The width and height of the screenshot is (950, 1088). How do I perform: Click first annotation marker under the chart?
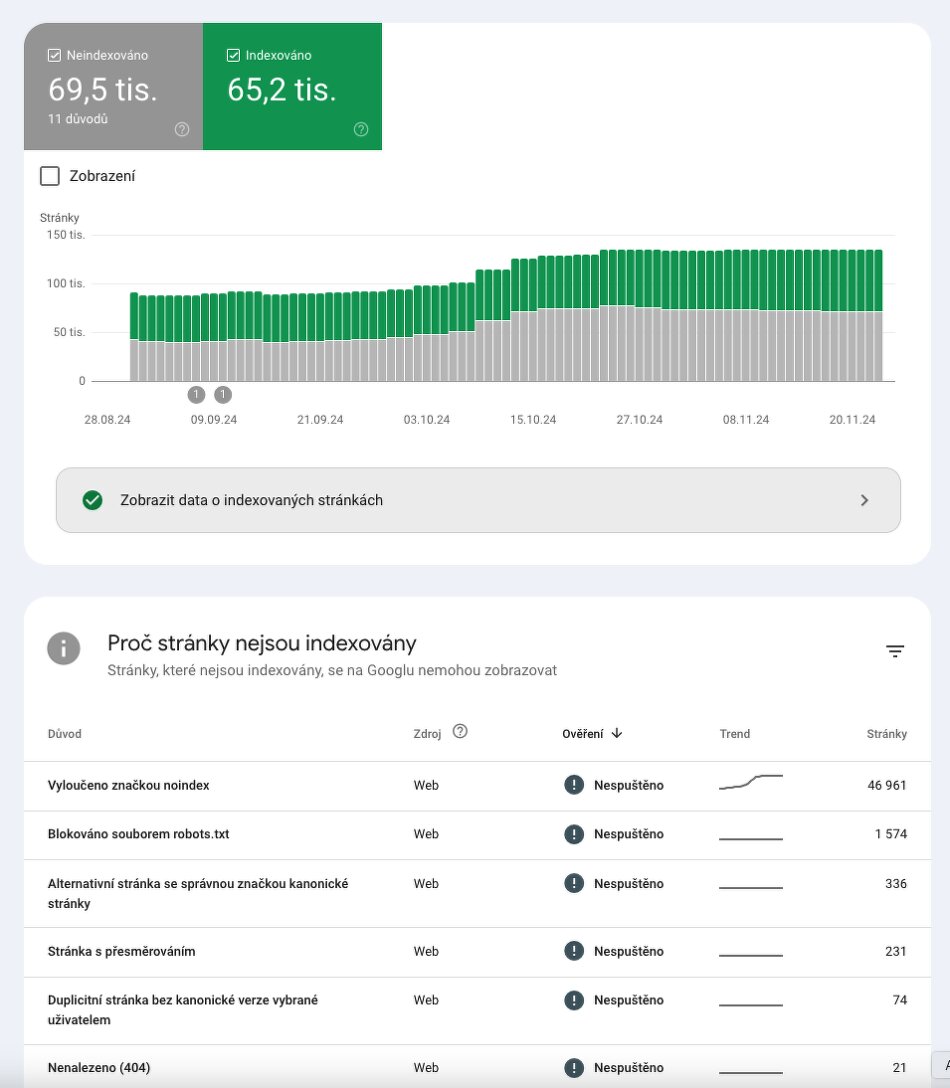point(196,394)
